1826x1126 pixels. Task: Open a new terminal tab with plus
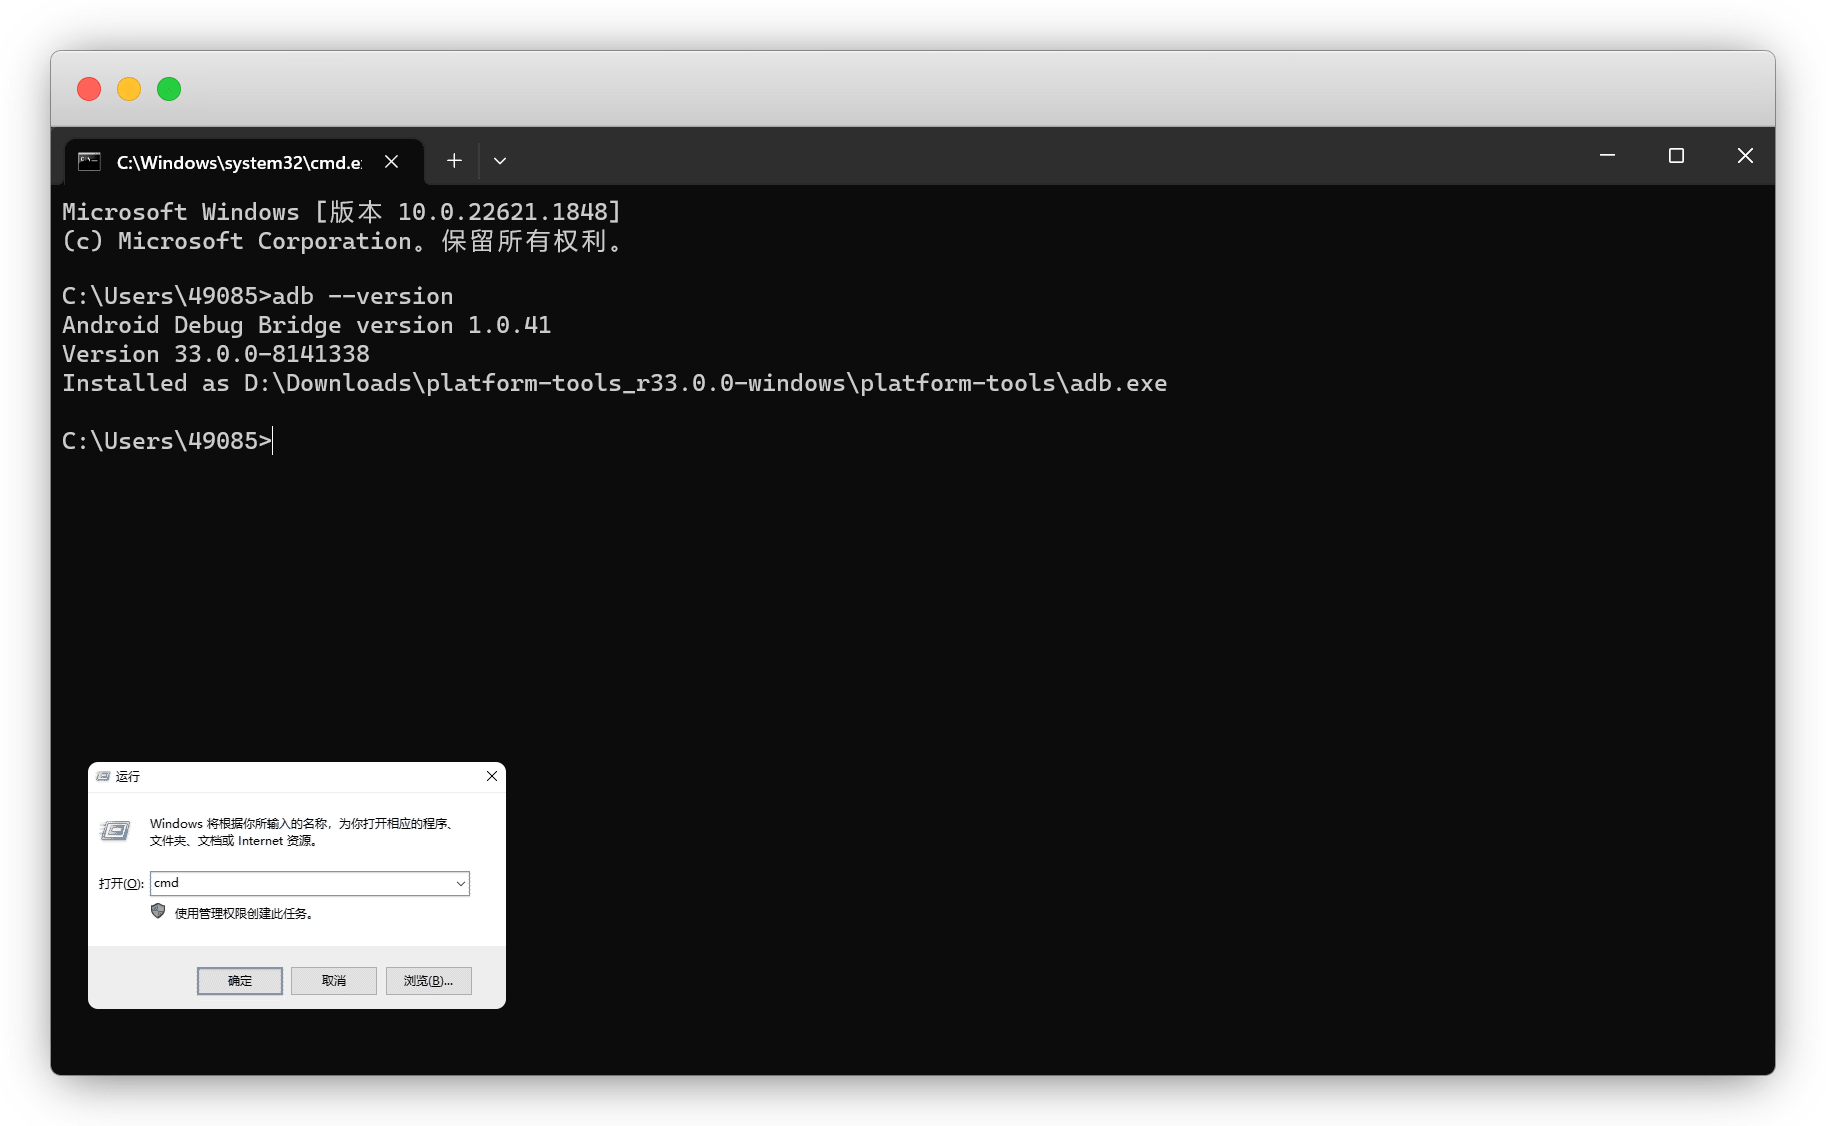coord(454,160)
